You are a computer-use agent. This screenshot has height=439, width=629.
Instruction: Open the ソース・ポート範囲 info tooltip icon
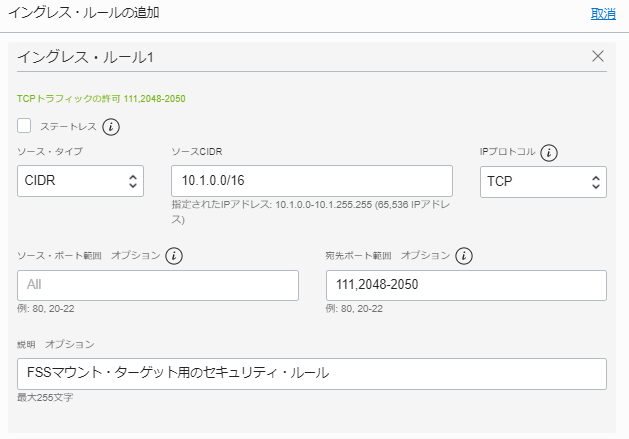175,256
